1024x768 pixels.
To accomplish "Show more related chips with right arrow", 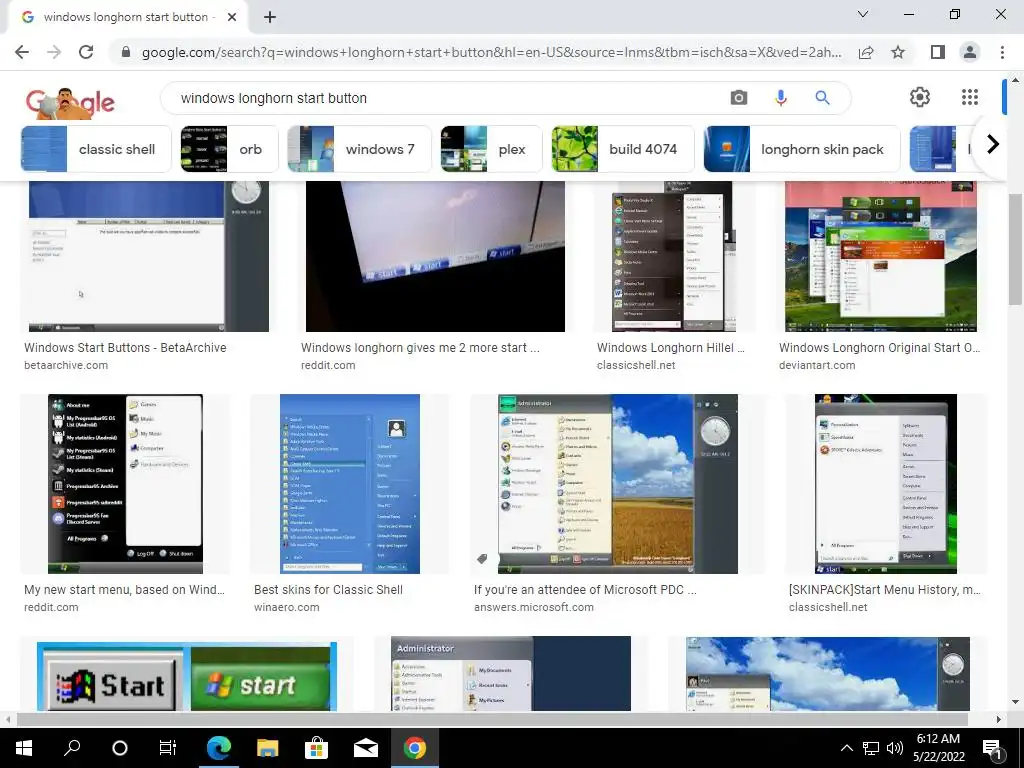I will pyautogui.click(x=993, y=144).
